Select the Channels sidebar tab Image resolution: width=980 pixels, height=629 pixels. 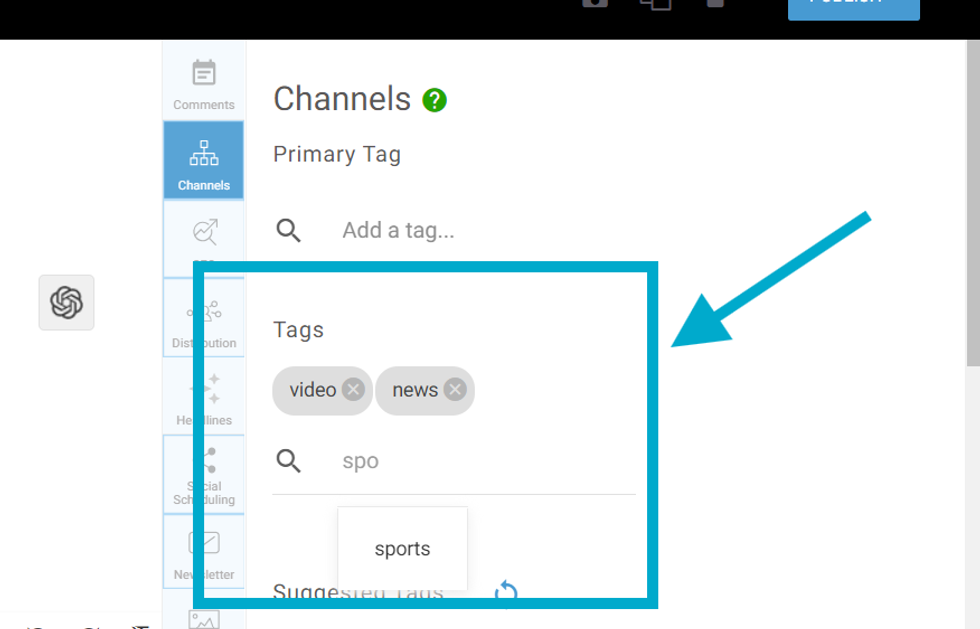204,161
